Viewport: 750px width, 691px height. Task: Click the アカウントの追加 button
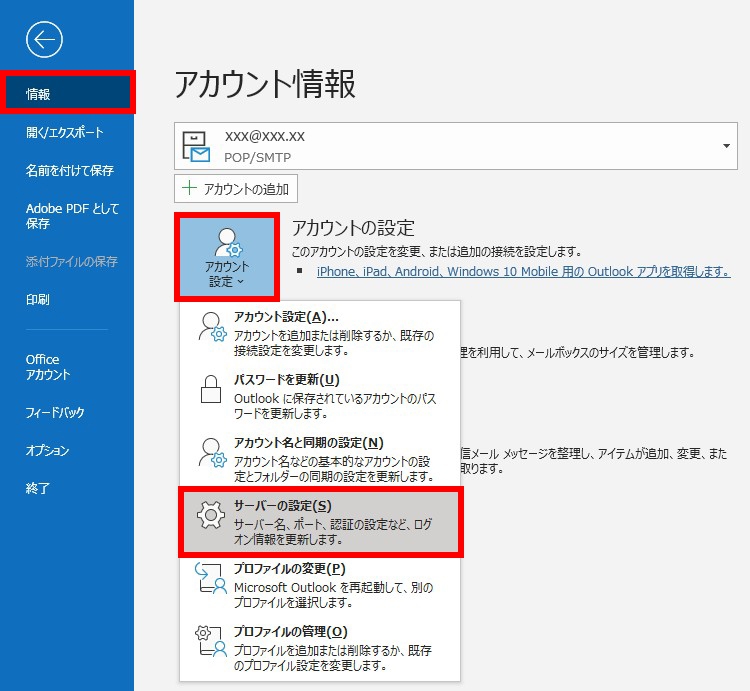pos(236,188)
